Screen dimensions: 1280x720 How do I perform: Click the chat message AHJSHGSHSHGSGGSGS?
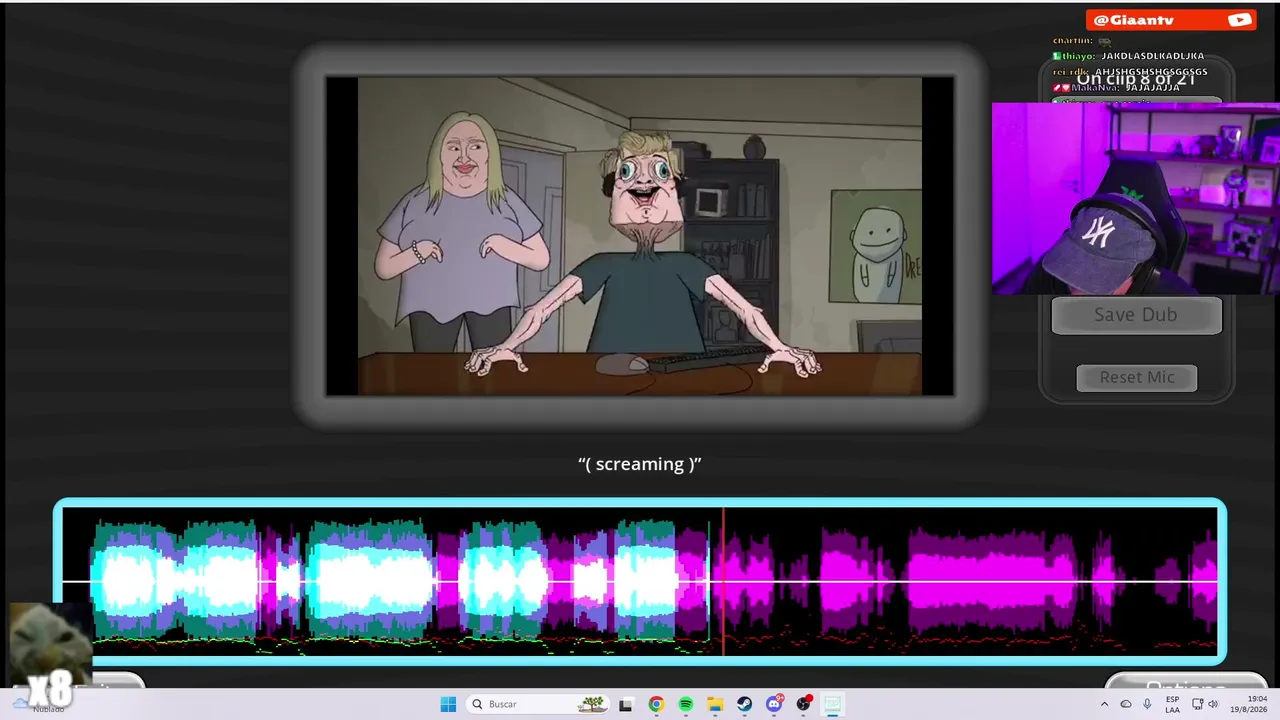(x=1130, y=72)
